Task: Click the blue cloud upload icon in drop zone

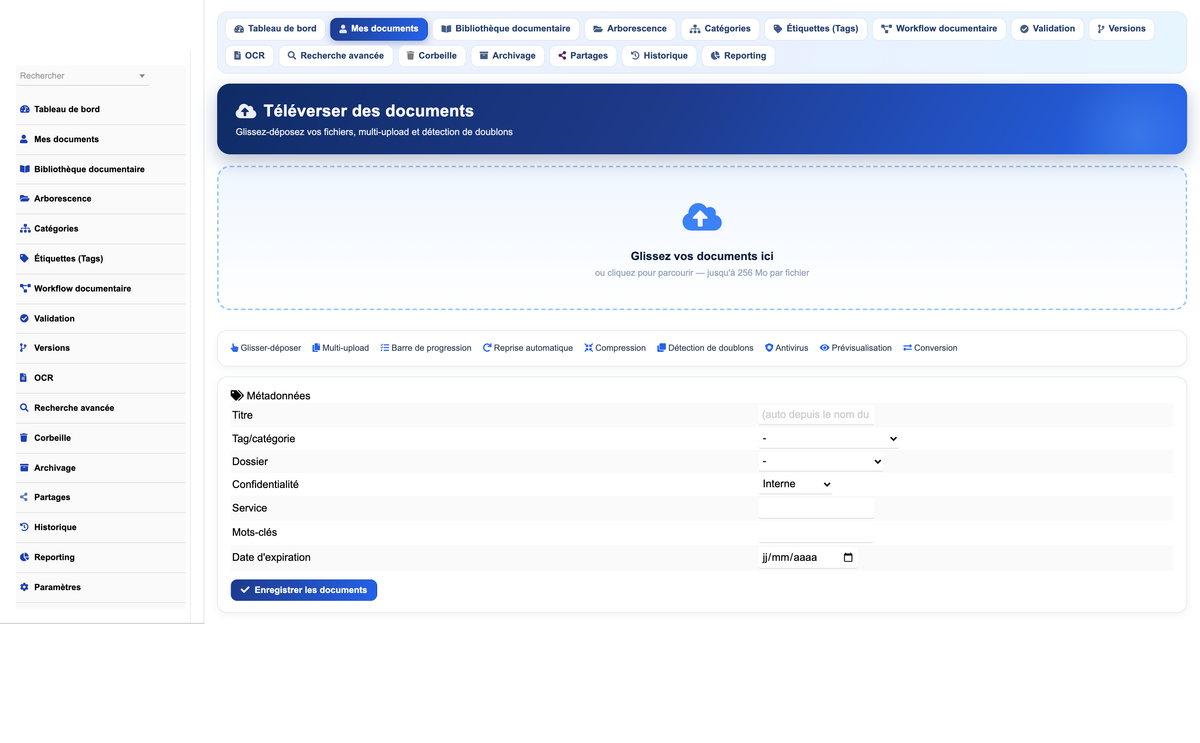Action: coord(702,218)
